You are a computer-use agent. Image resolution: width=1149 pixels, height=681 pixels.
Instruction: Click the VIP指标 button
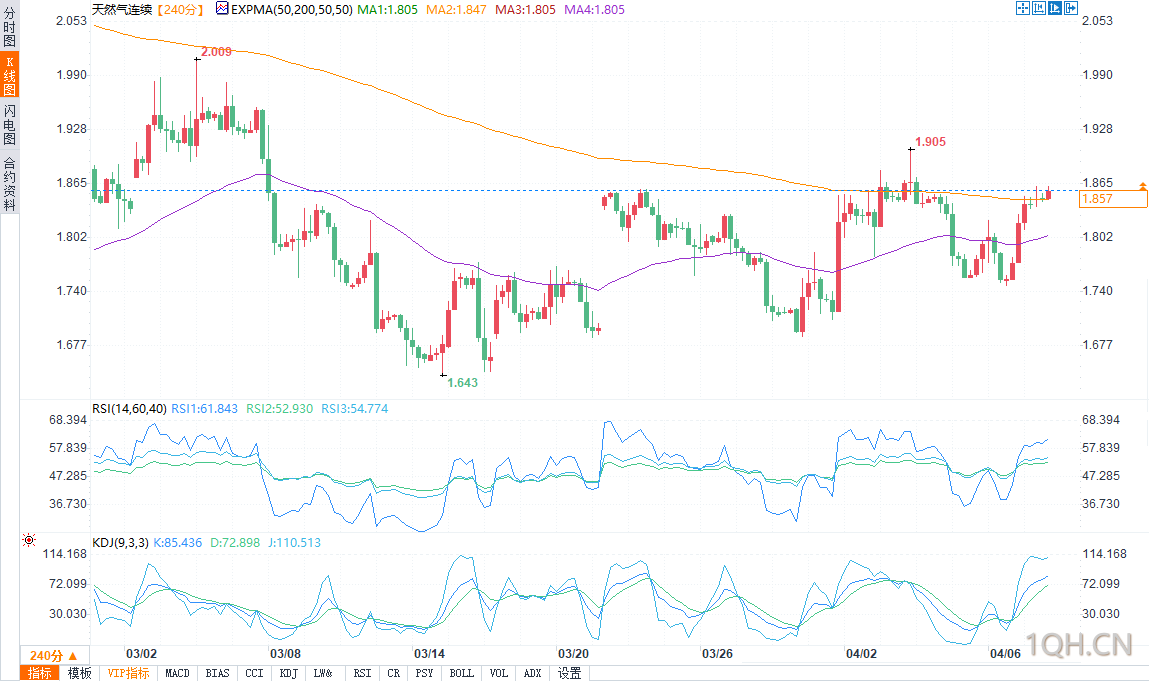[128, 673]
